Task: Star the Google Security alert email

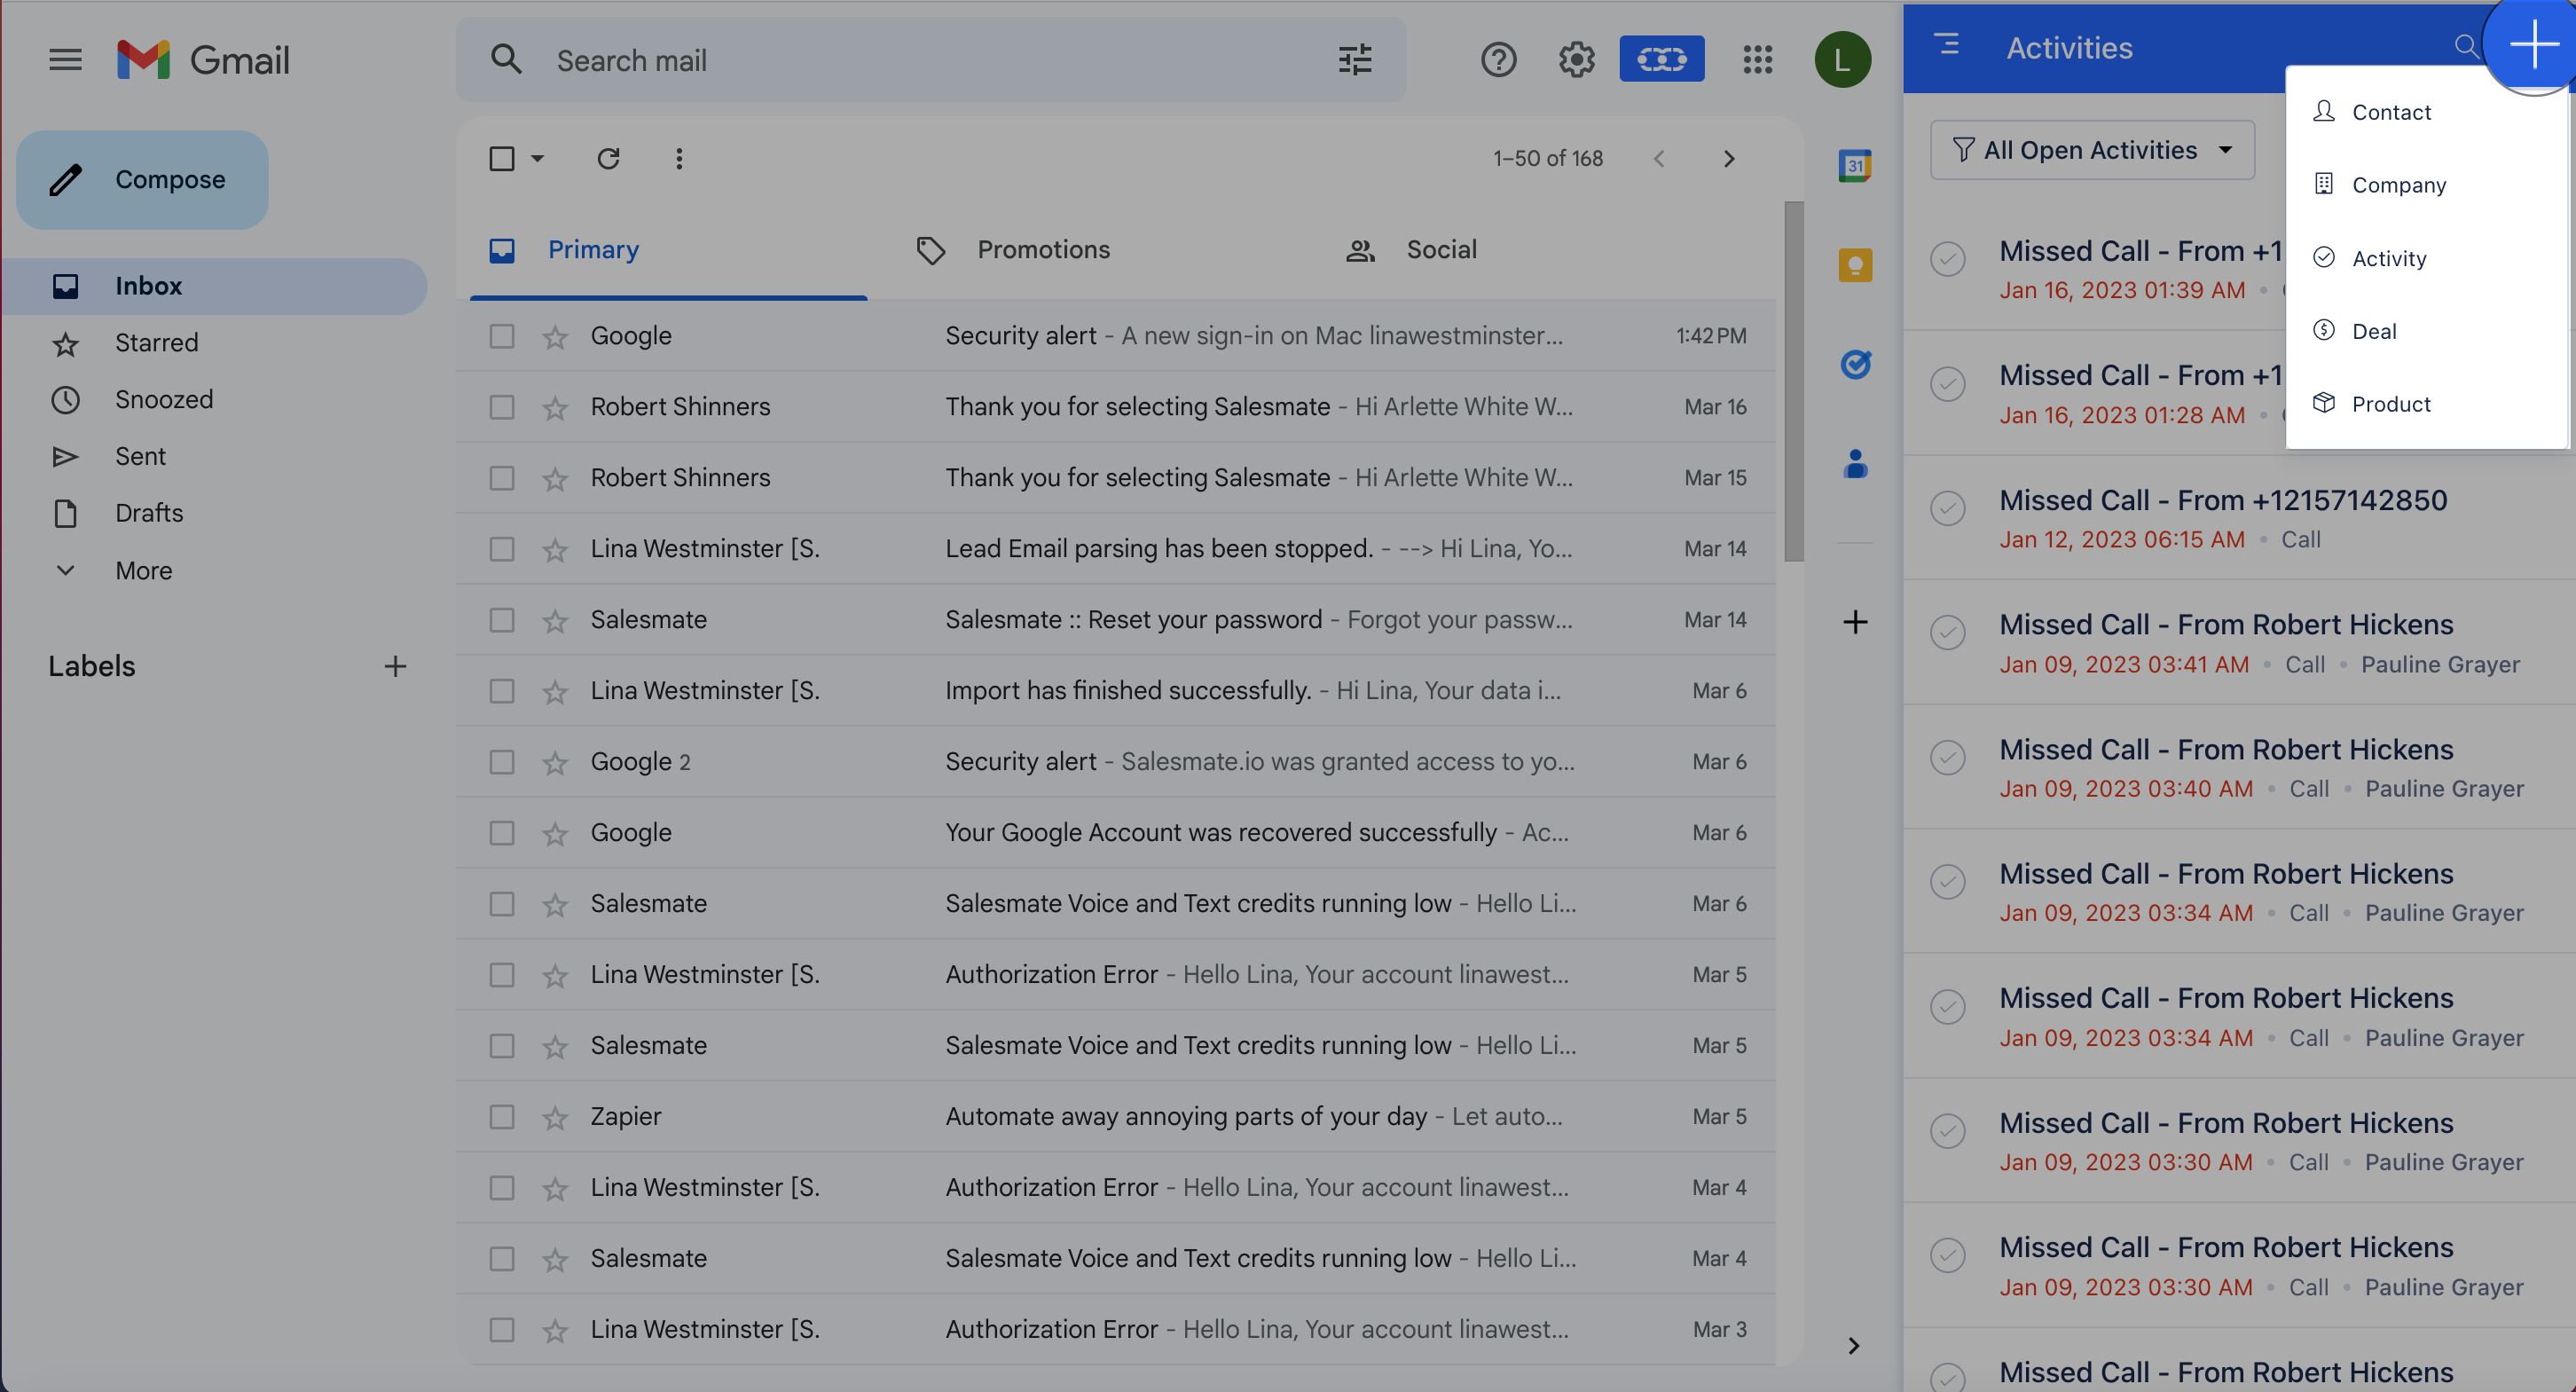Action: (x=556, y=336)
